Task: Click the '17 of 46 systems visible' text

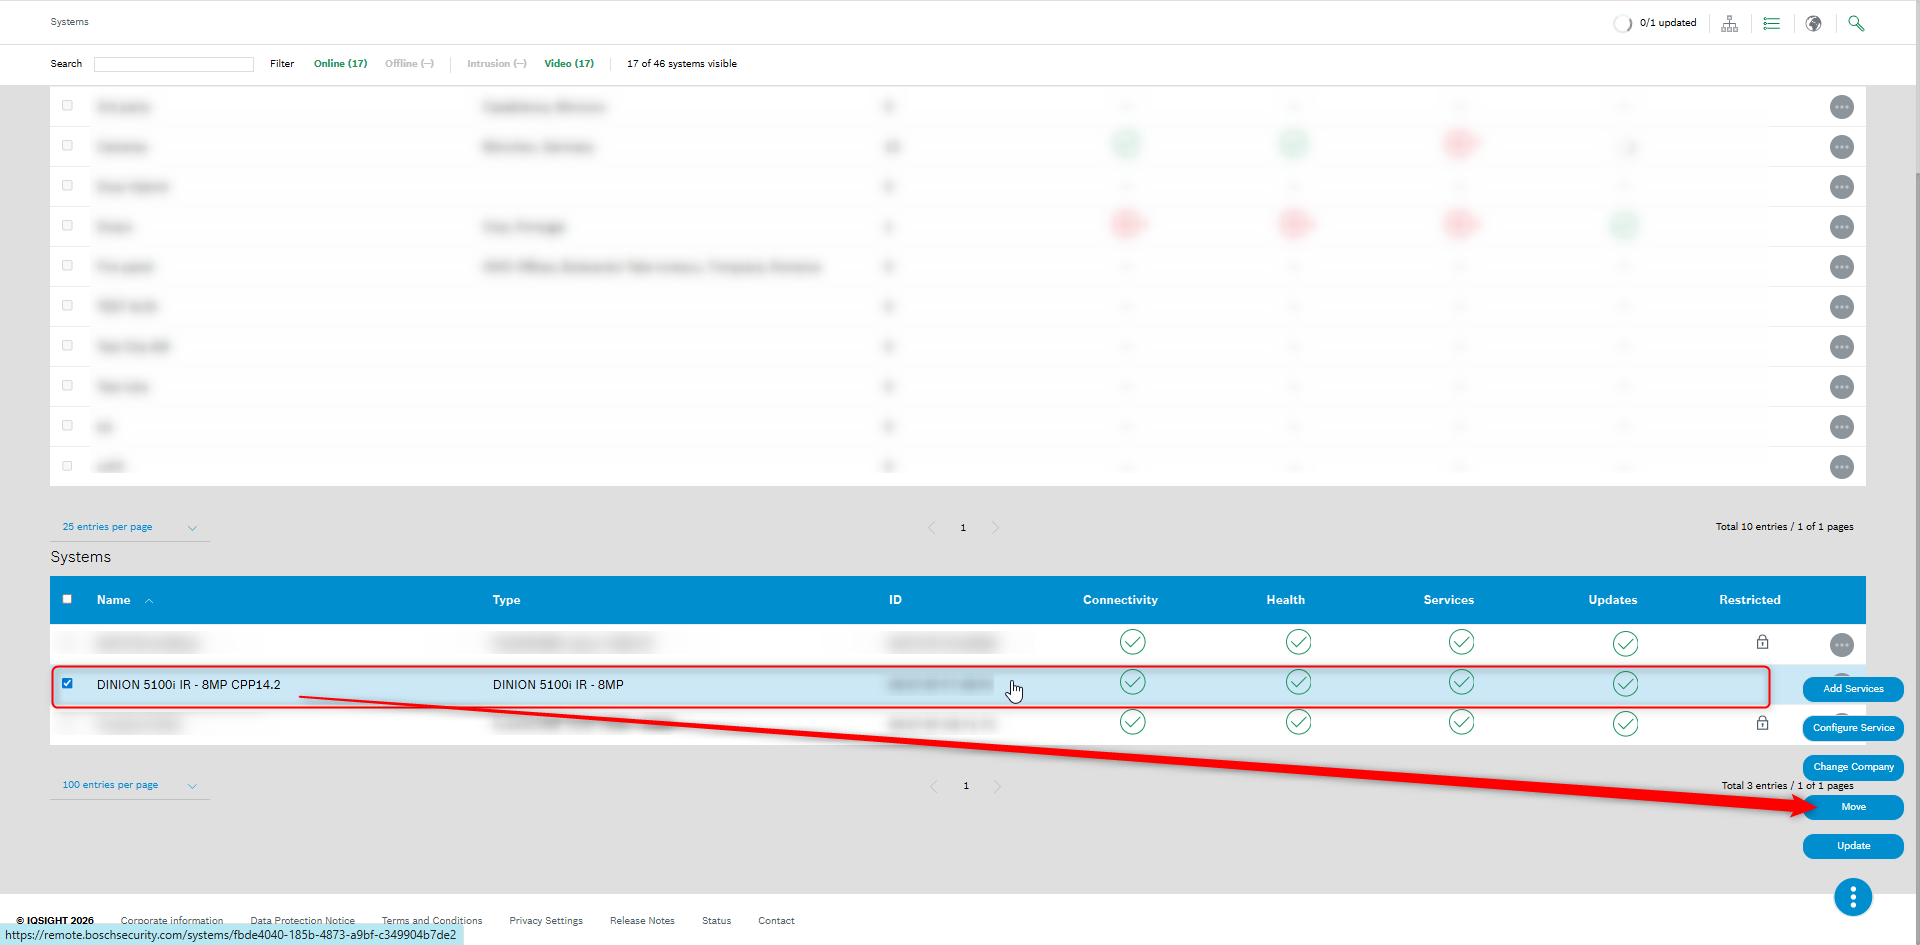Action: click(x=682, y=64)
